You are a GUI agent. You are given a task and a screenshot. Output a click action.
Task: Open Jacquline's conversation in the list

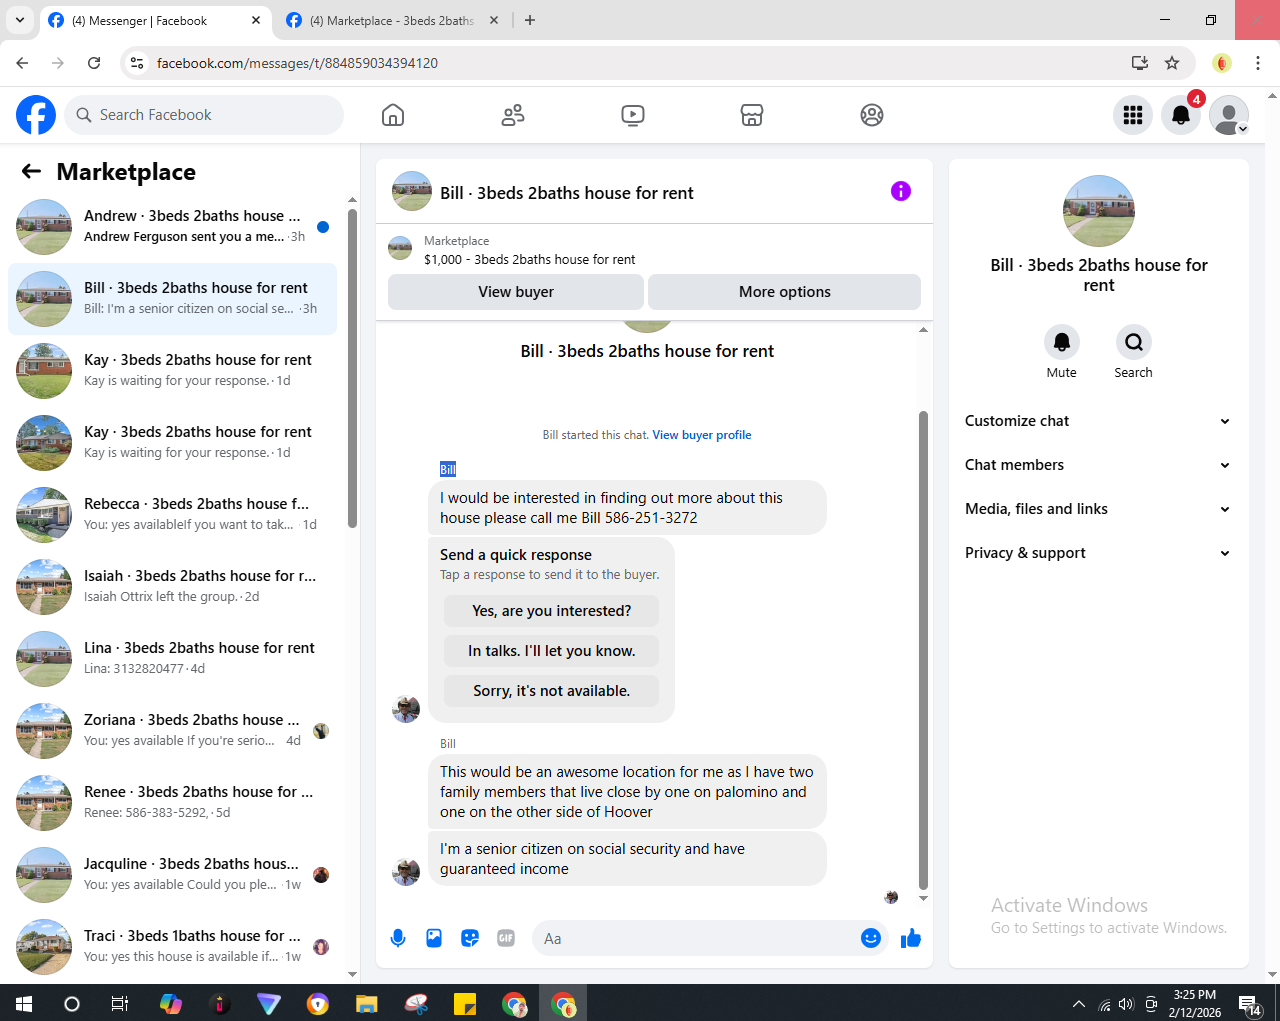click(172, 875)
